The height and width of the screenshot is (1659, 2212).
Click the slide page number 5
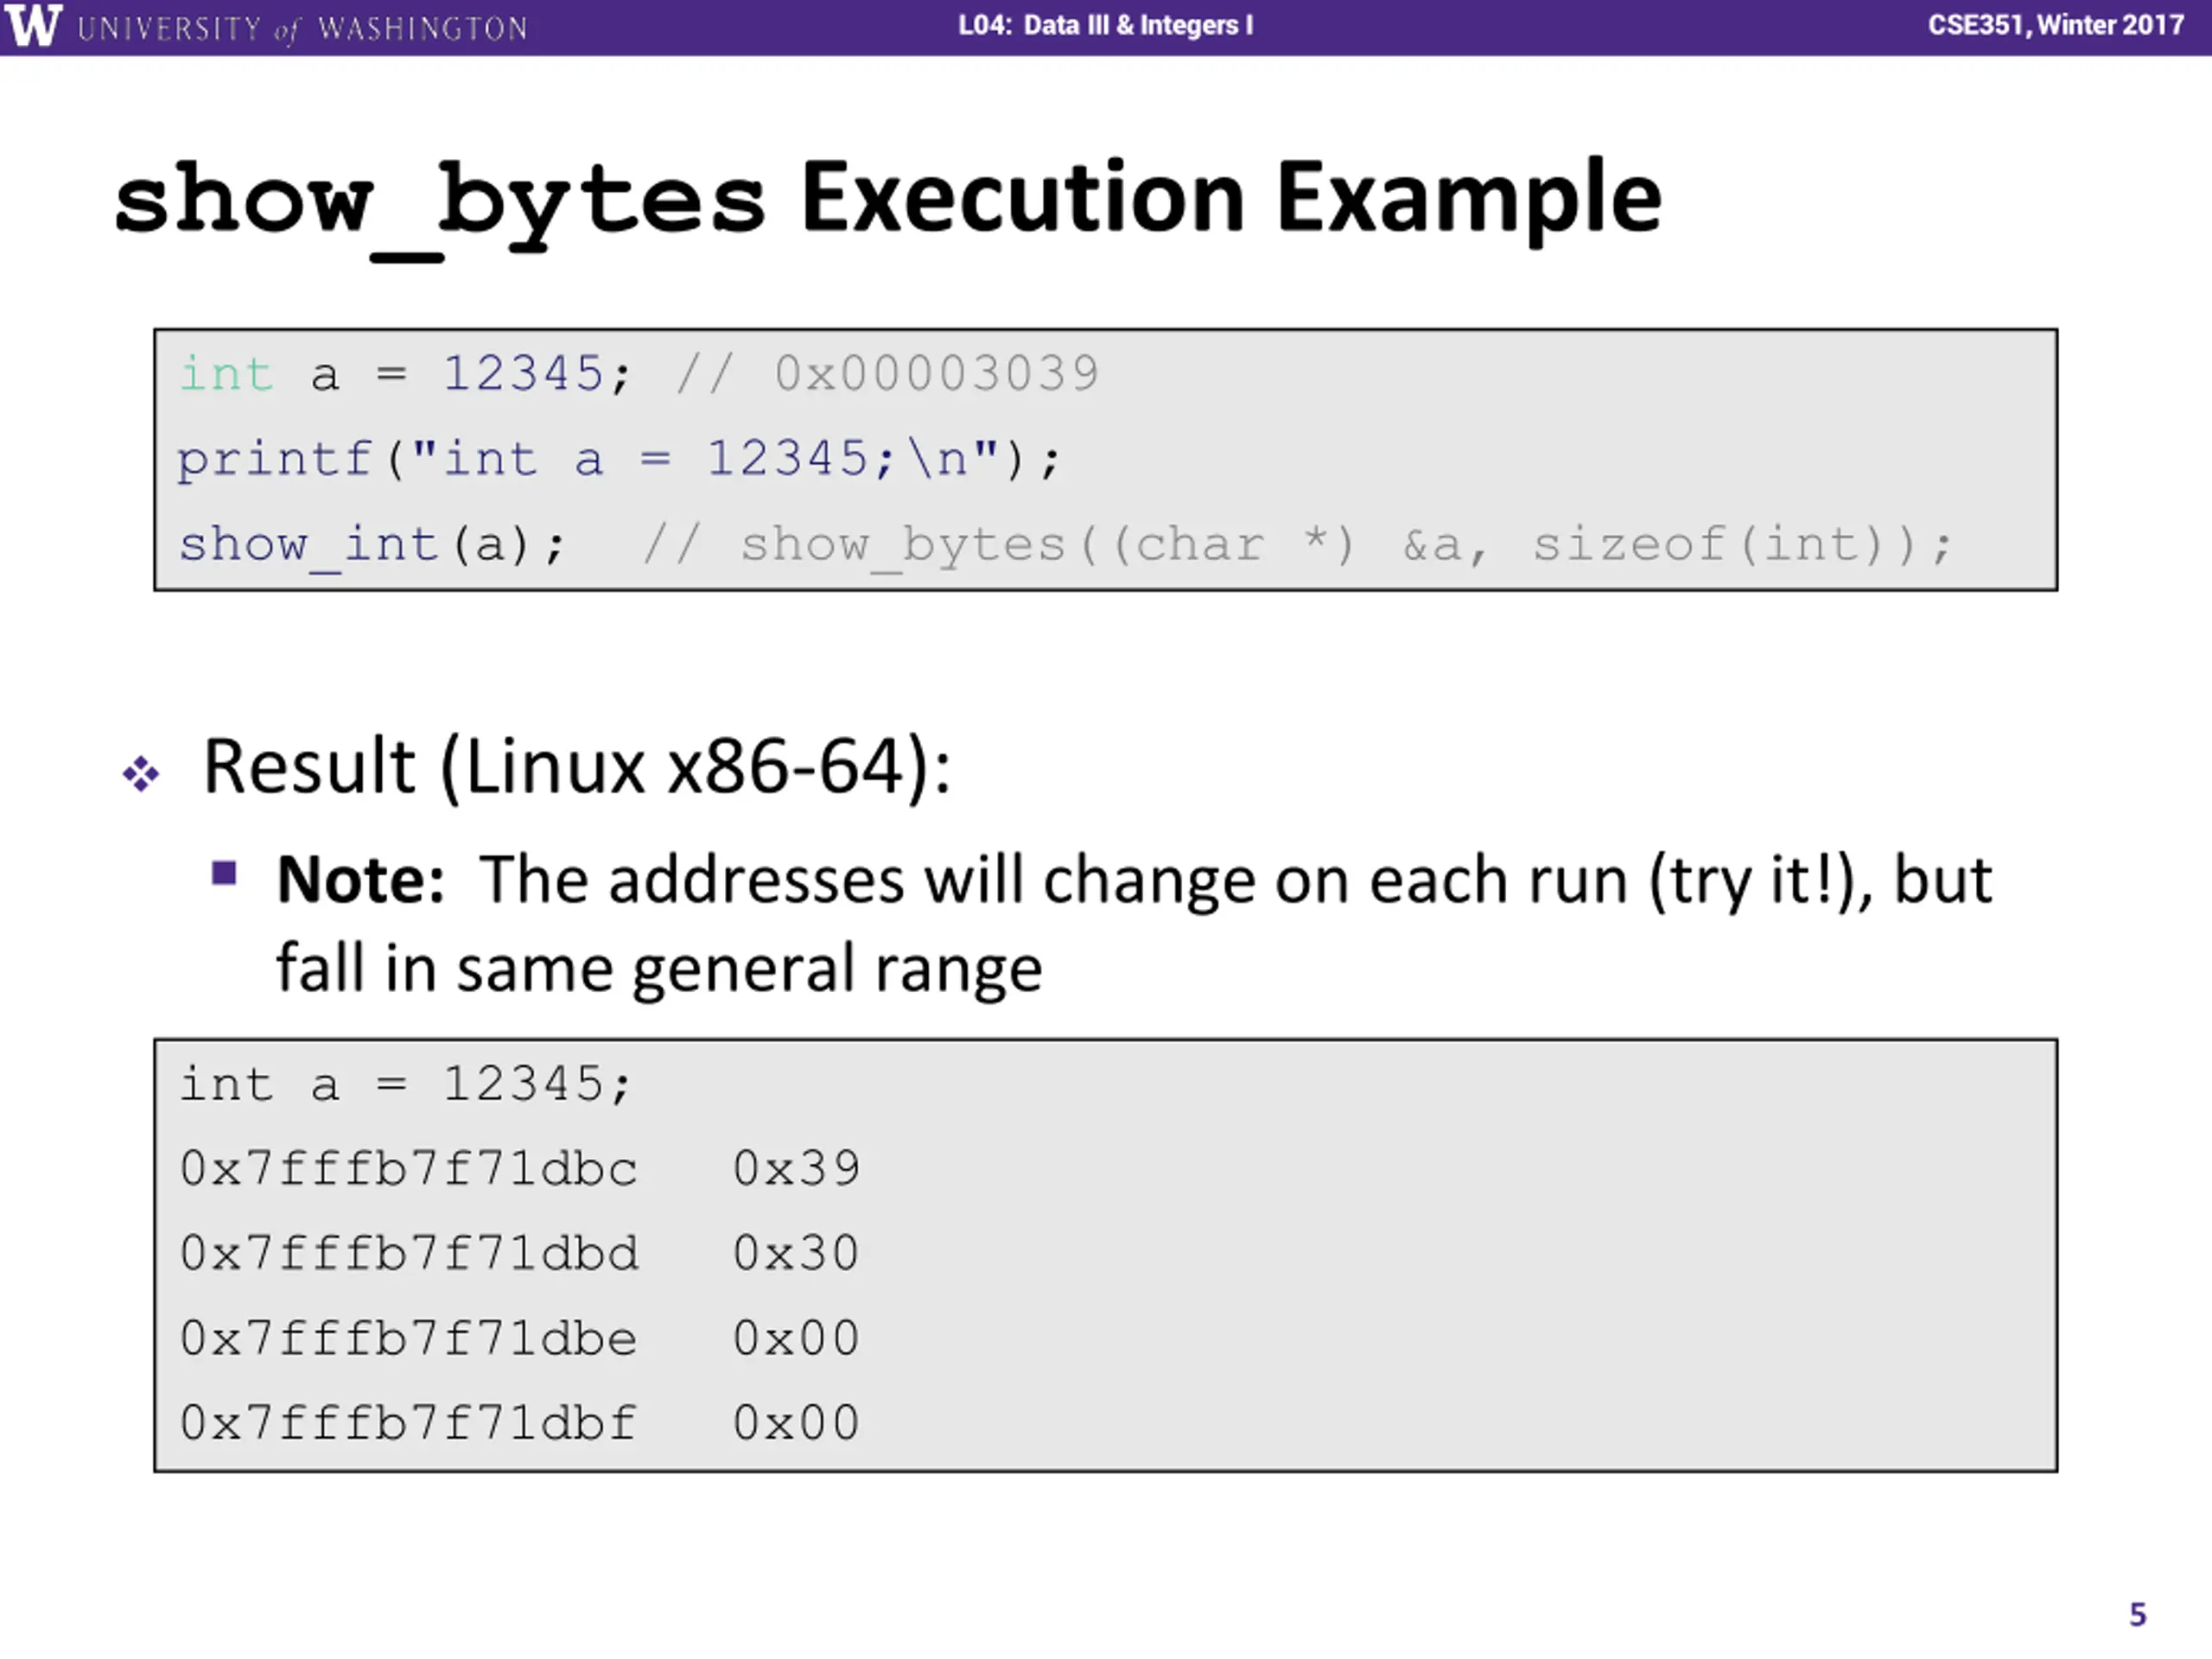[2138, 1614]
